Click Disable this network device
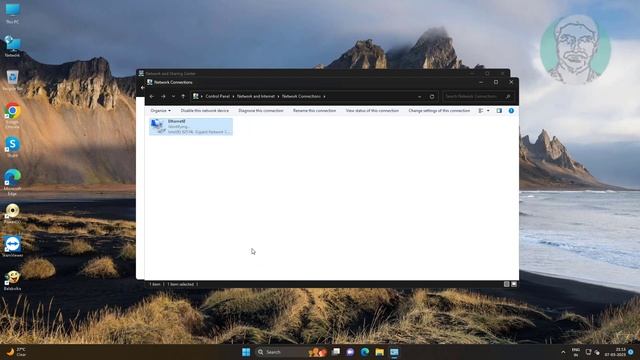The image size is (640, 360). click(204, 111)
